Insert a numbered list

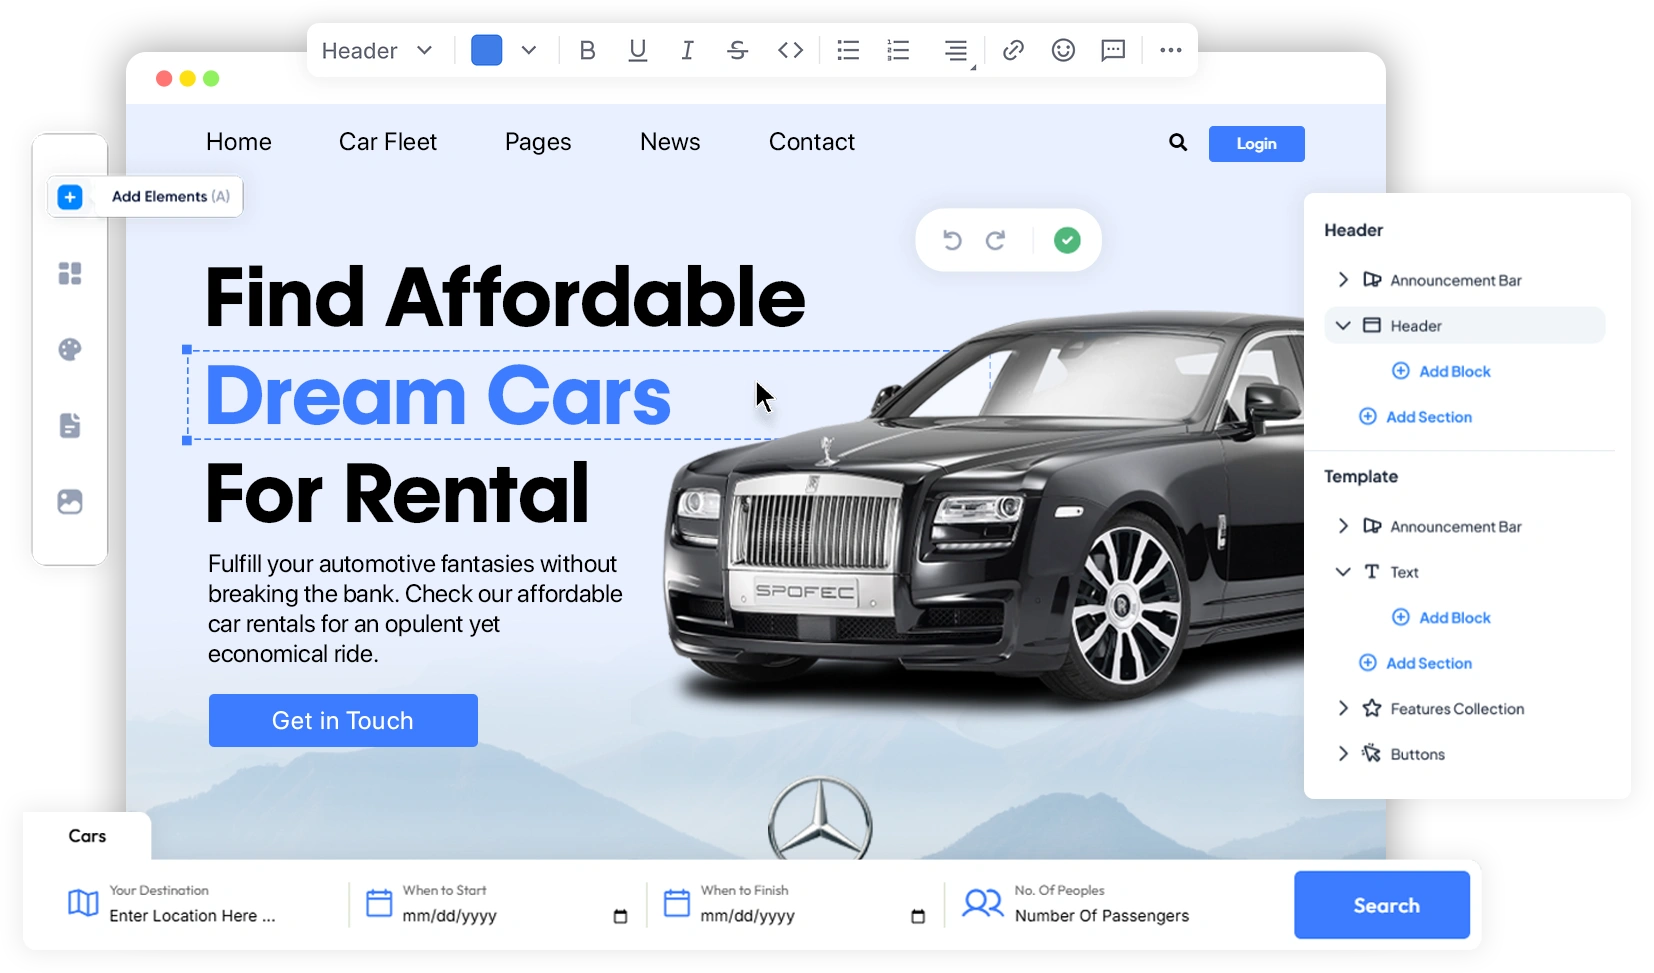pos(898,50)
